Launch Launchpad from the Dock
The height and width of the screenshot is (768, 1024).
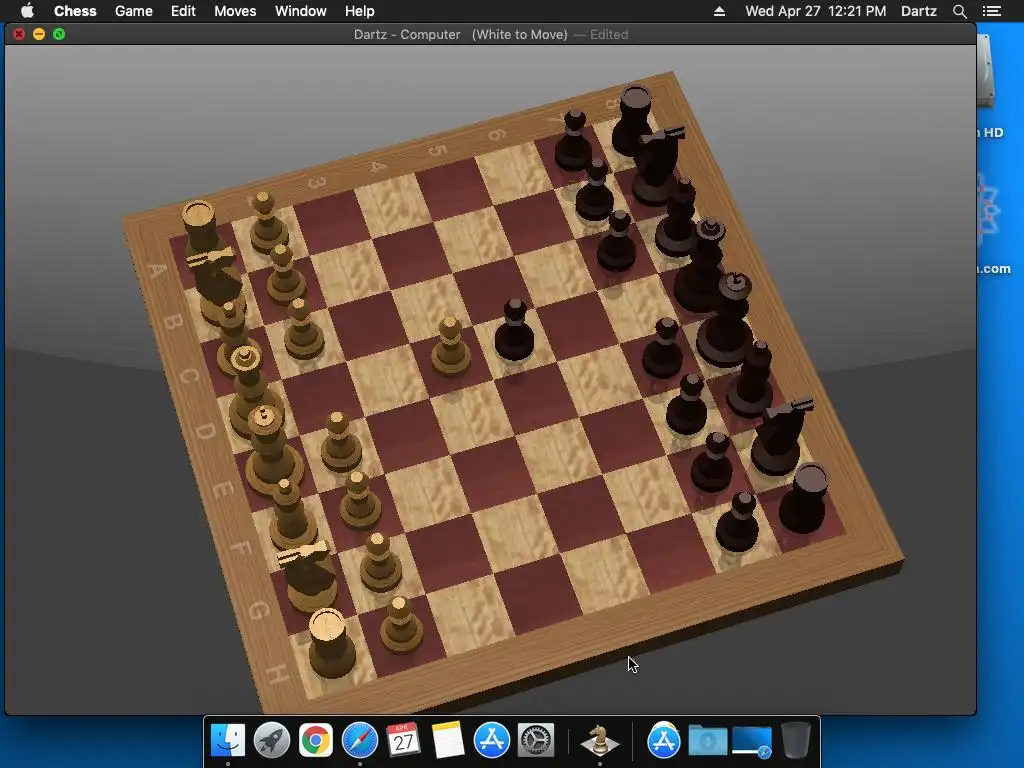point(272,741)
